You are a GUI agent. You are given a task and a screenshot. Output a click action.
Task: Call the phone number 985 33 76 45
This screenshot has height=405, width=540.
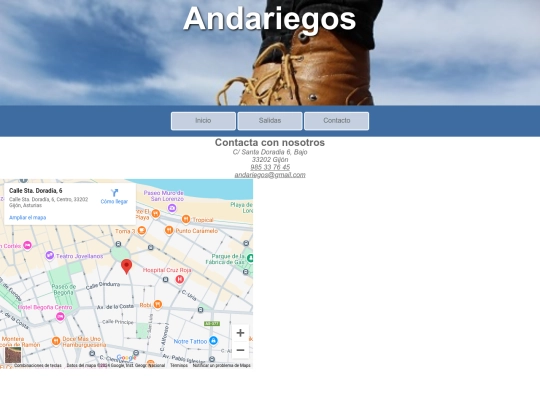click(x=270, y=167)
